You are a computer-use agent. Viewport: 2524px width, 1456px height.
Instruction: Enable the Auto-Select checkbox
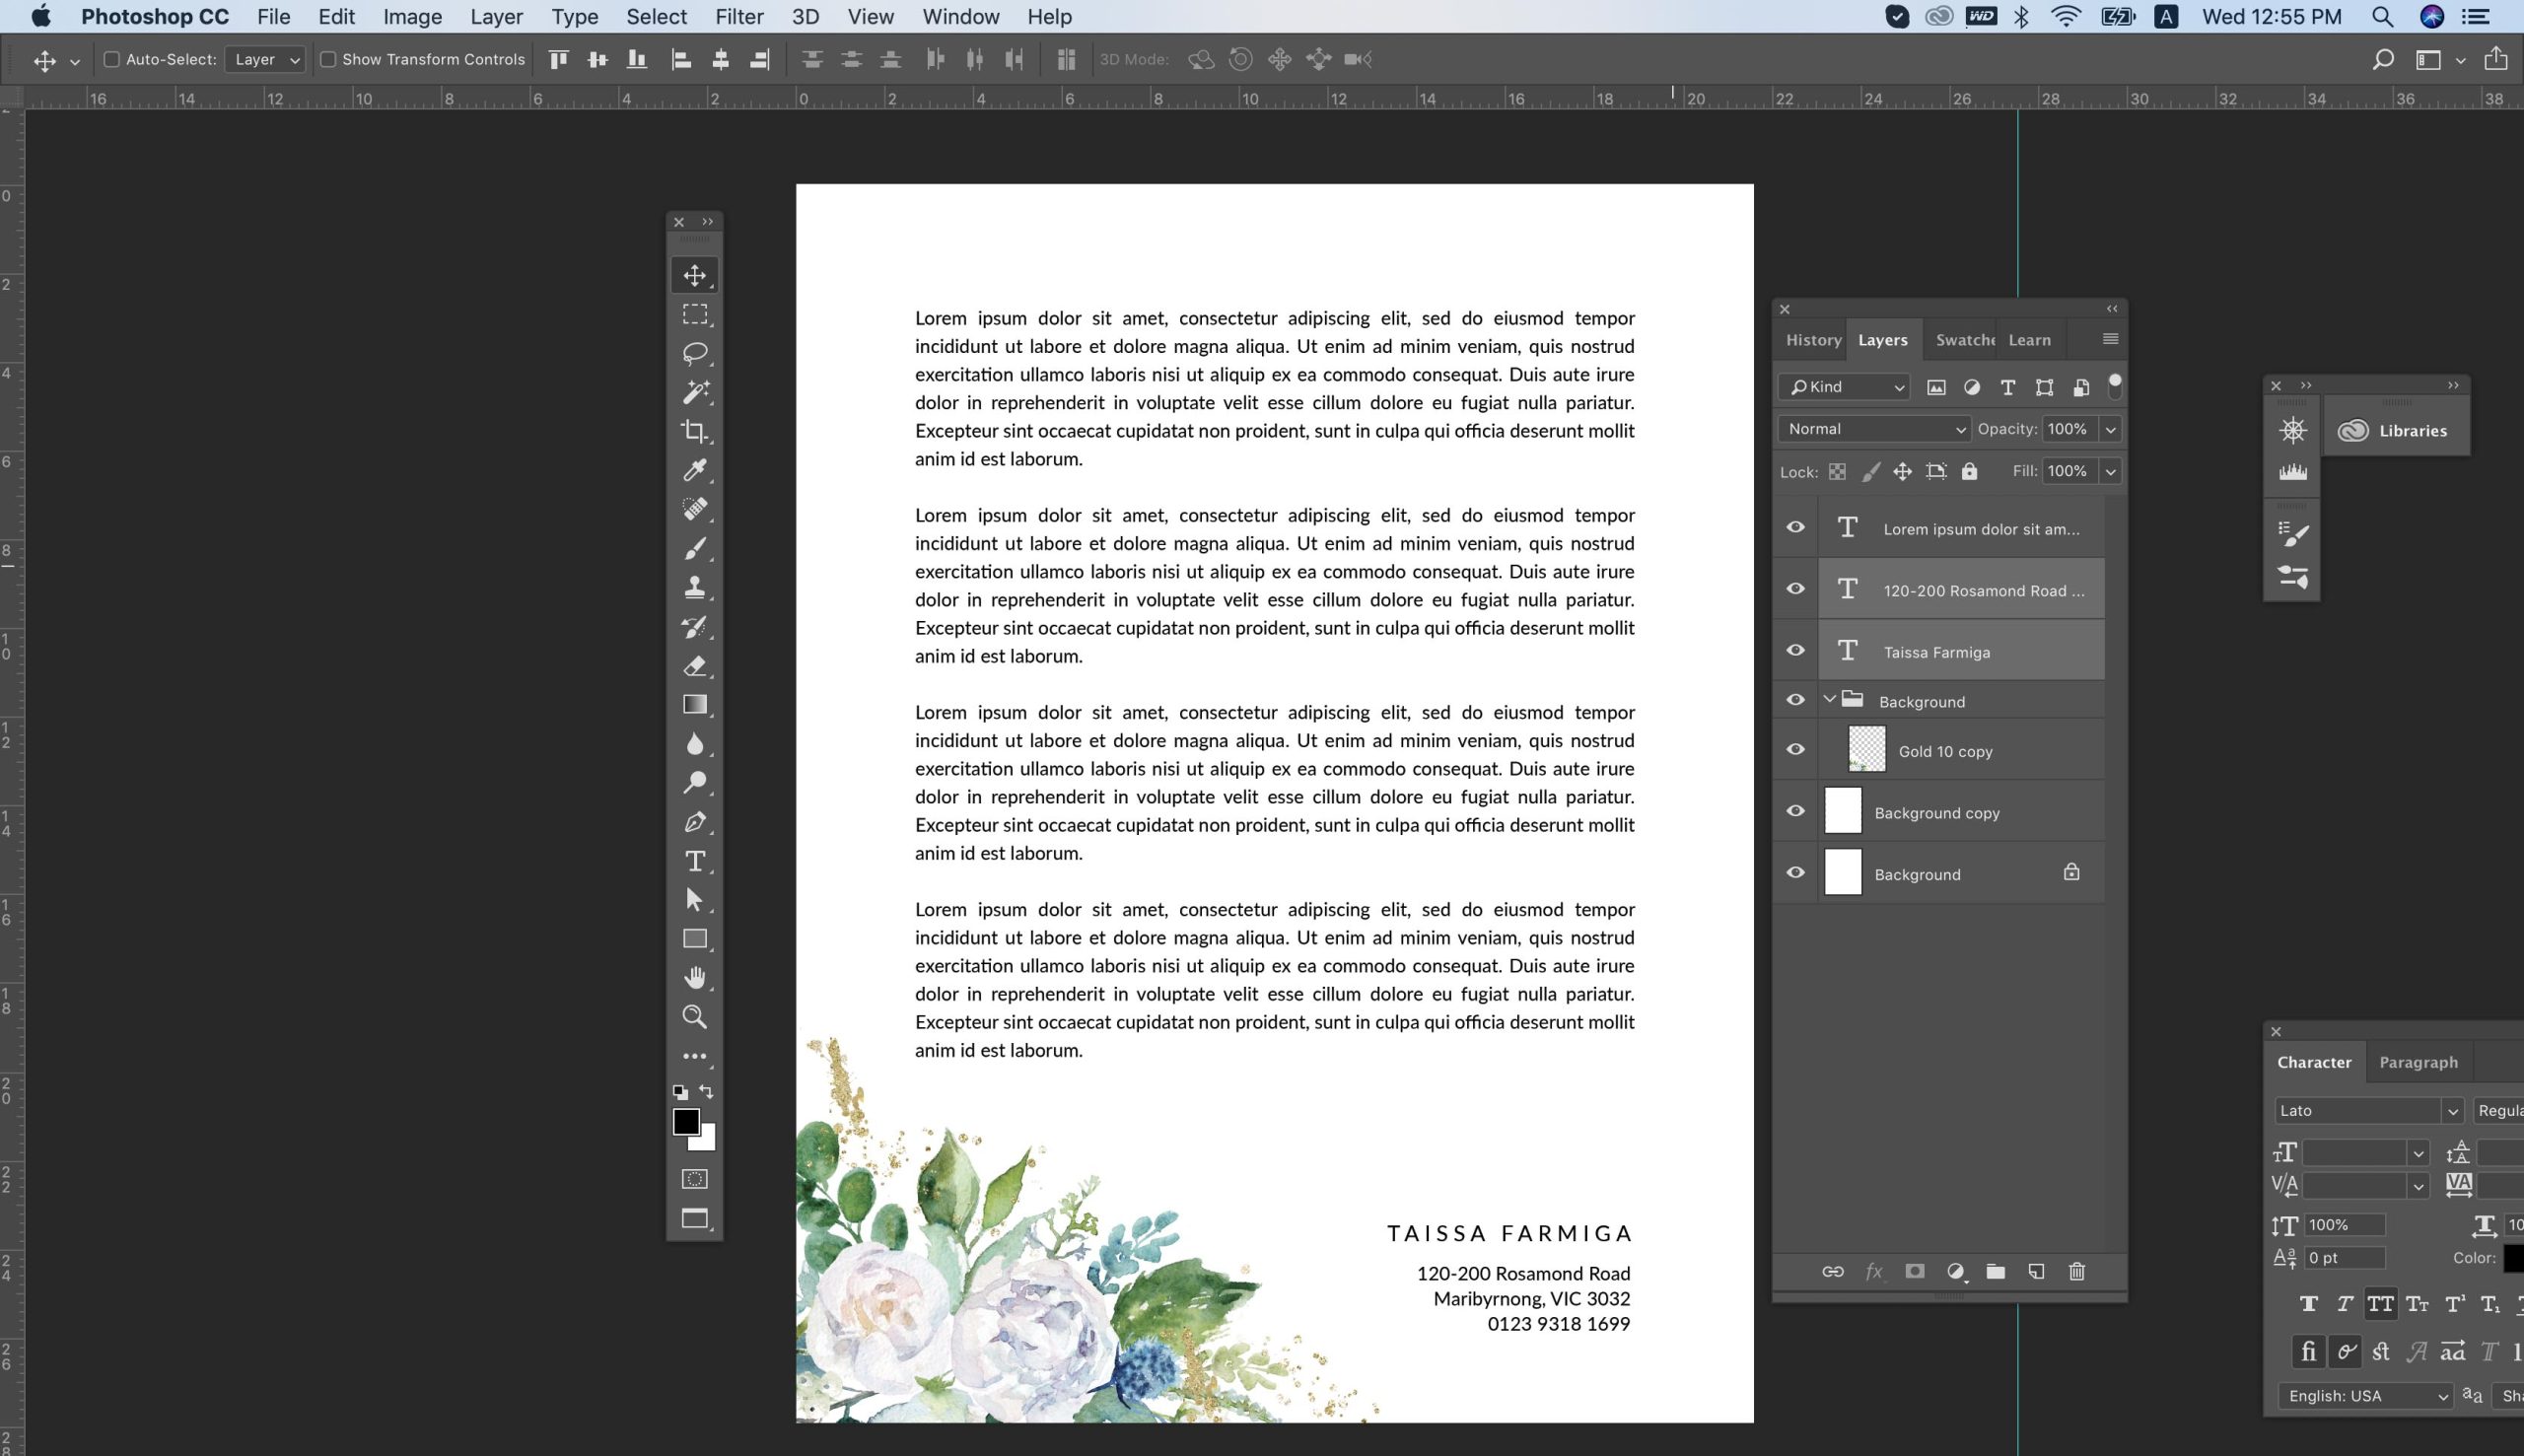coord(112,60)
